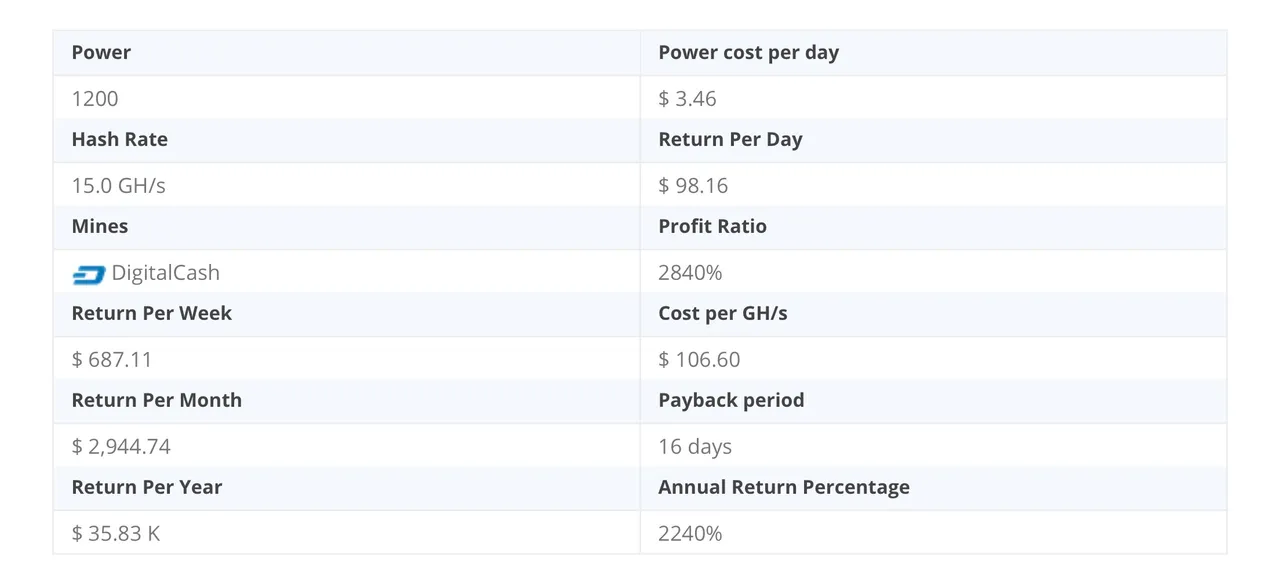Image resolution: width=1280 pixels, height=569 pixels.
Task: Click the 2840% profit ratio value
Action: point(691,273)
